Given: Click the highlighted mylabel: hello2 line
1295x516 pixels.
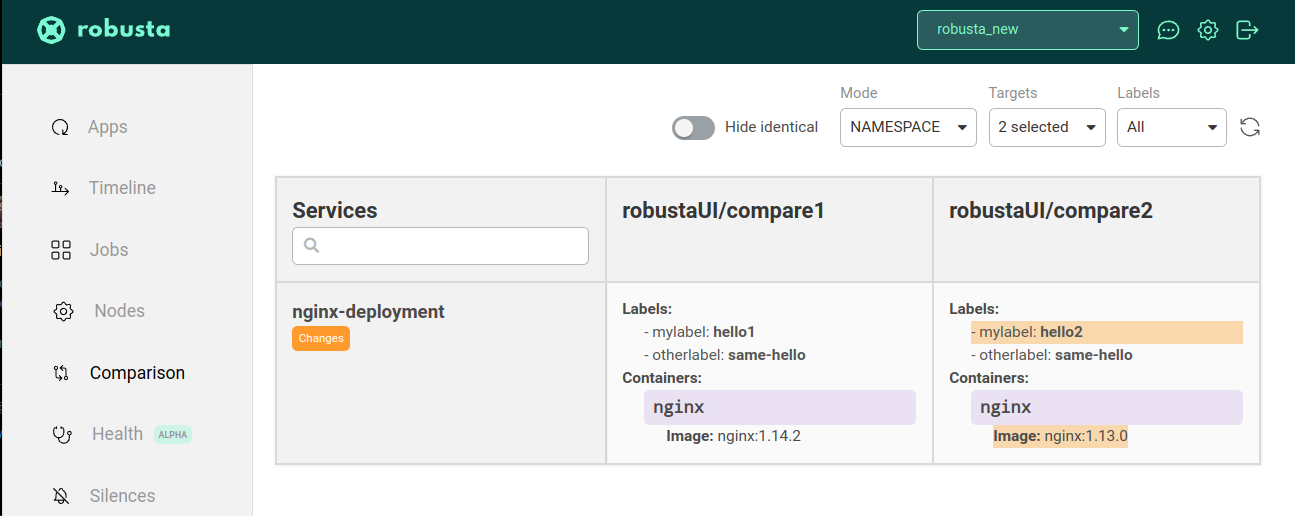Looking at the screenshot, I should click(x=1107, y=332).
